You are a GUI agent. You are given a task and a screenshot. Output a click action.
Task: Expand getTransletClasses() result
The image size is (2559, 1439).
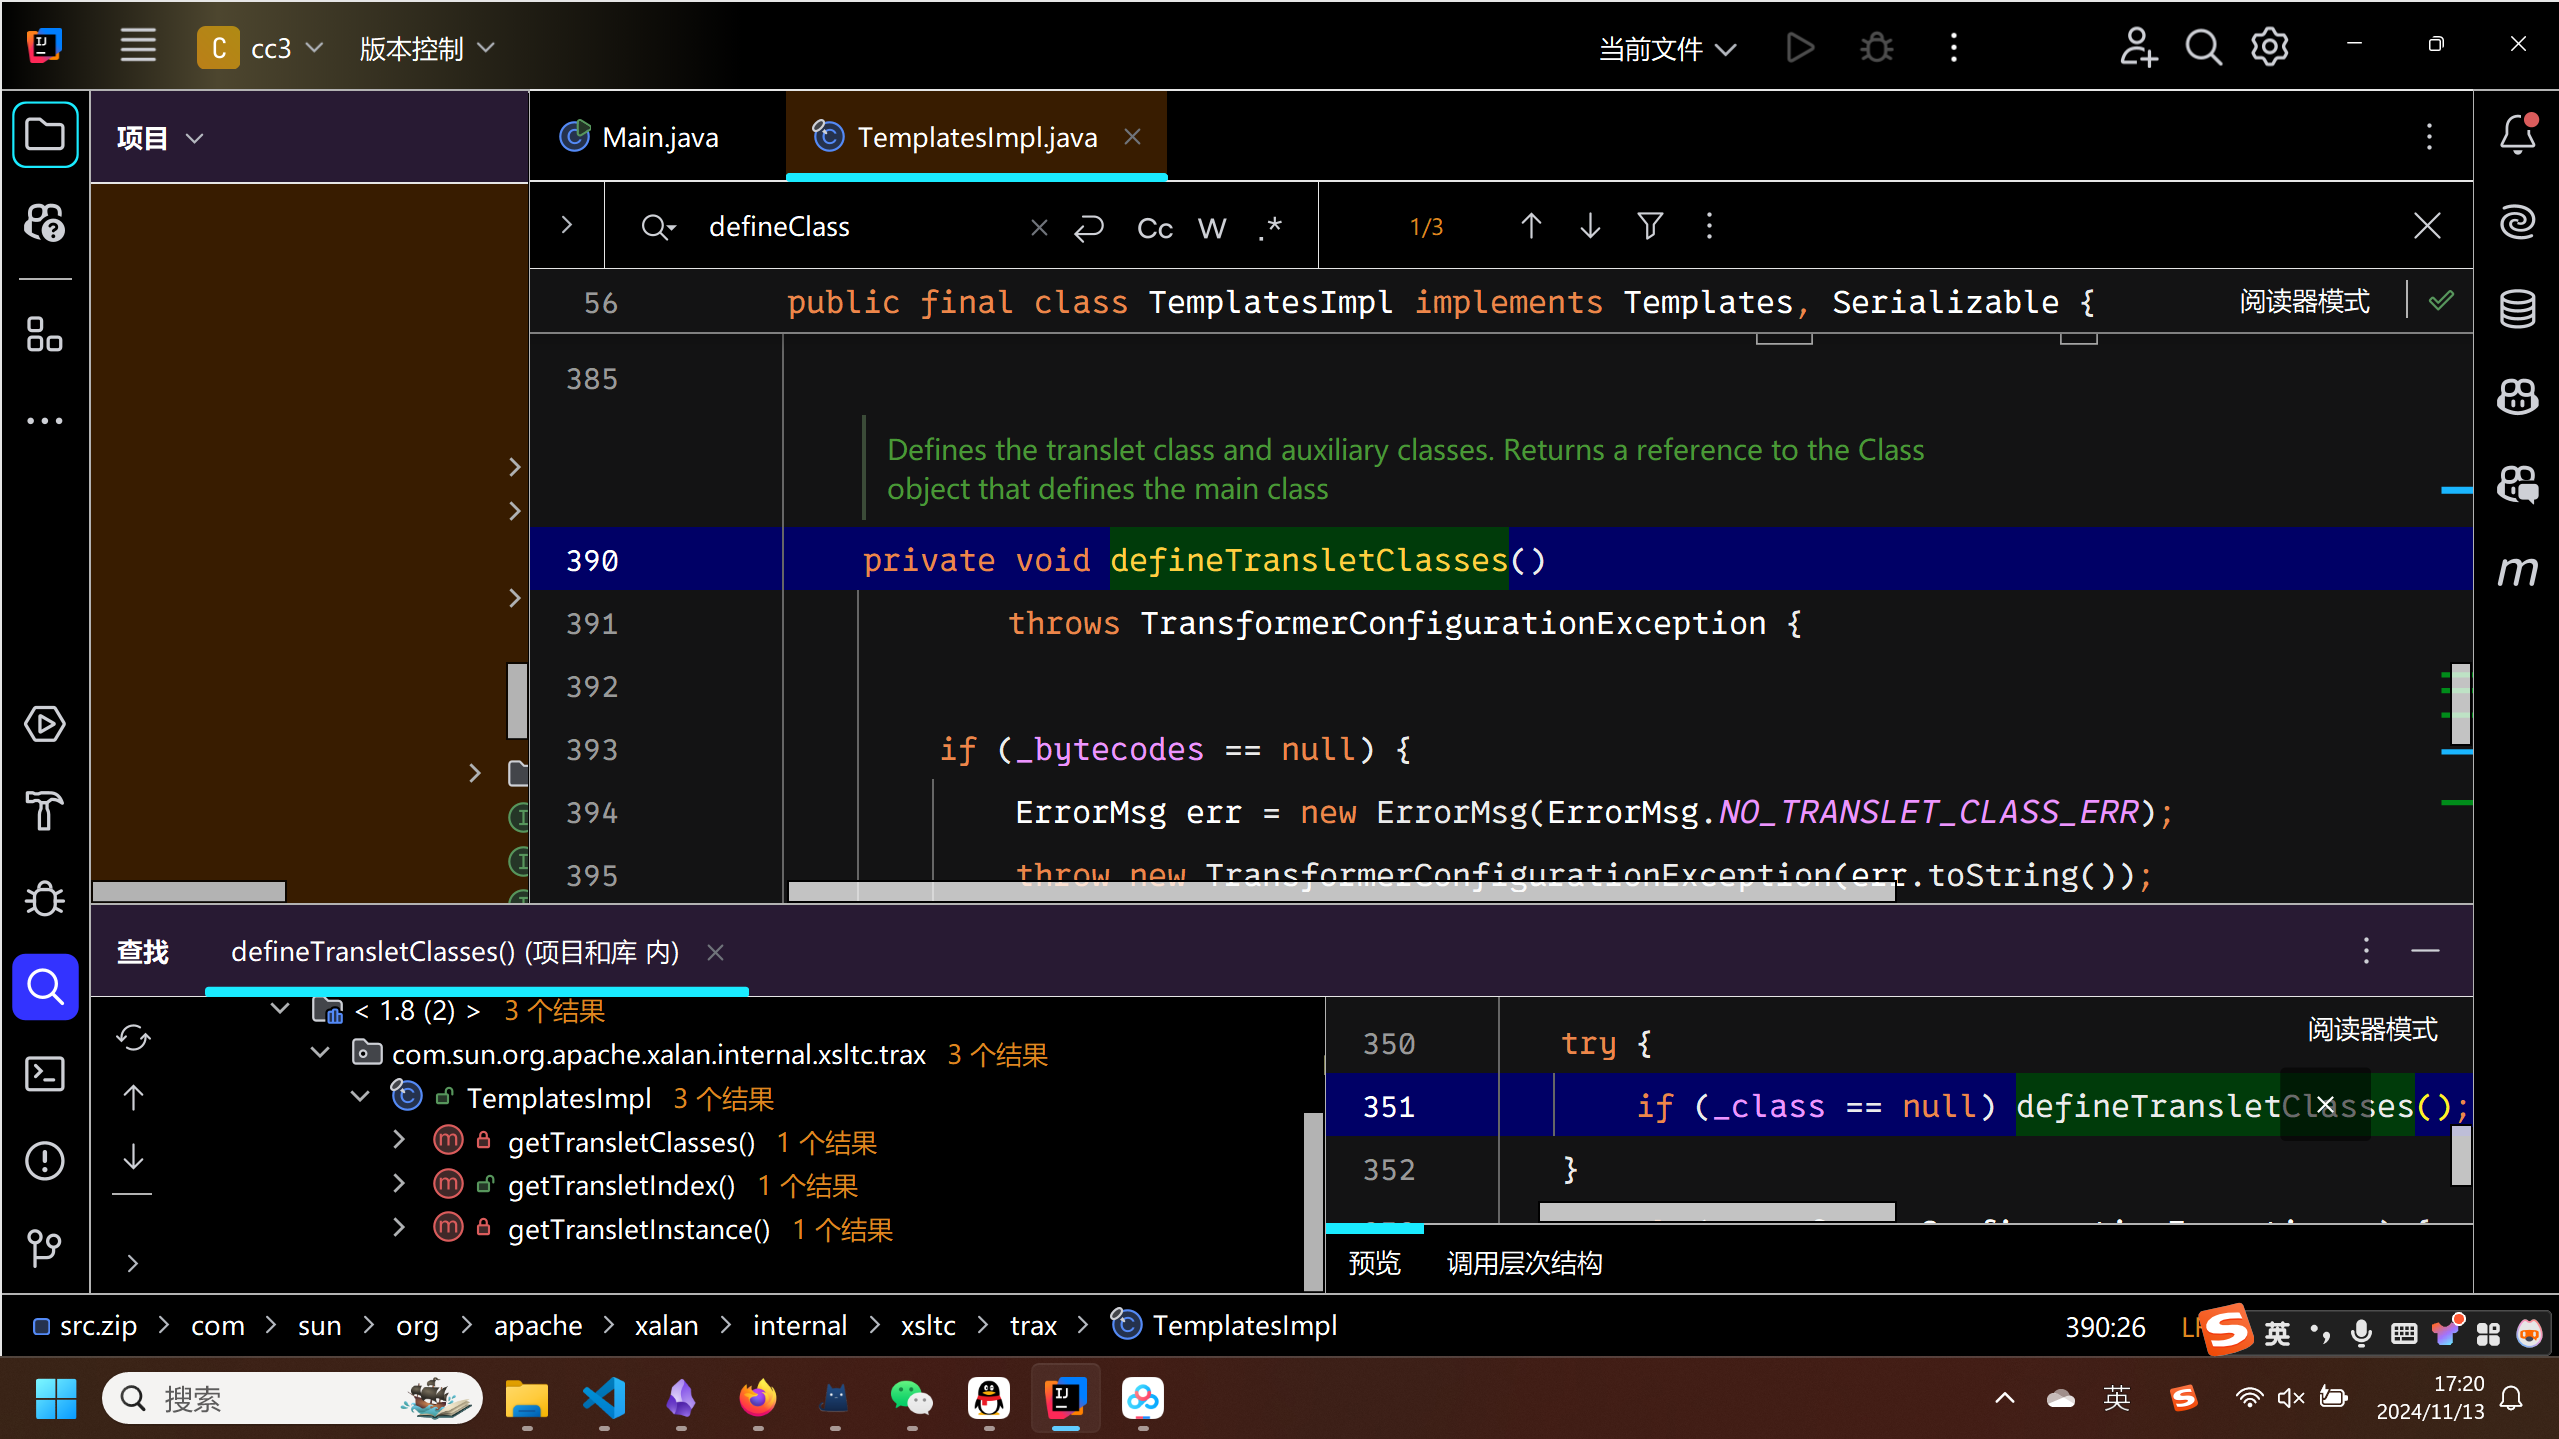pos(399,1140)
